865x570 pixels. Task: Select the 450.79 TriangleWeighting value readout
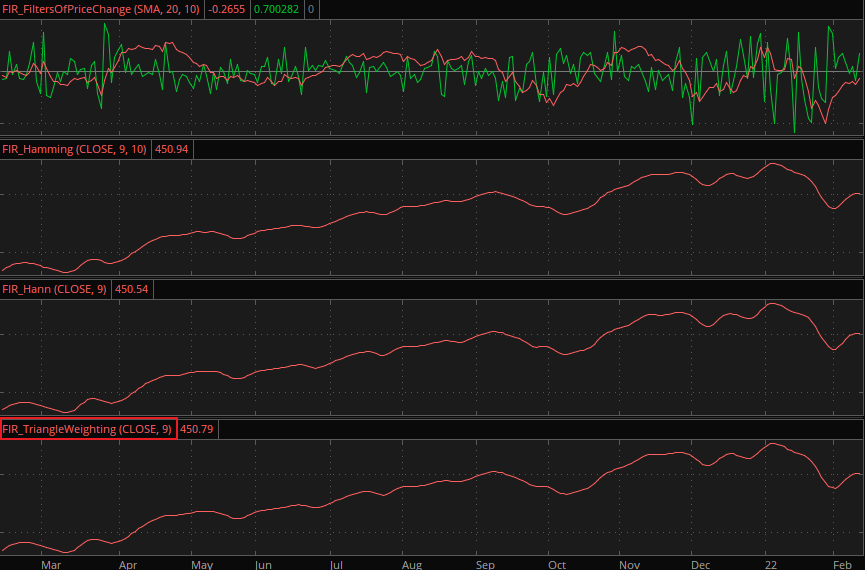[x=196, y=429]
